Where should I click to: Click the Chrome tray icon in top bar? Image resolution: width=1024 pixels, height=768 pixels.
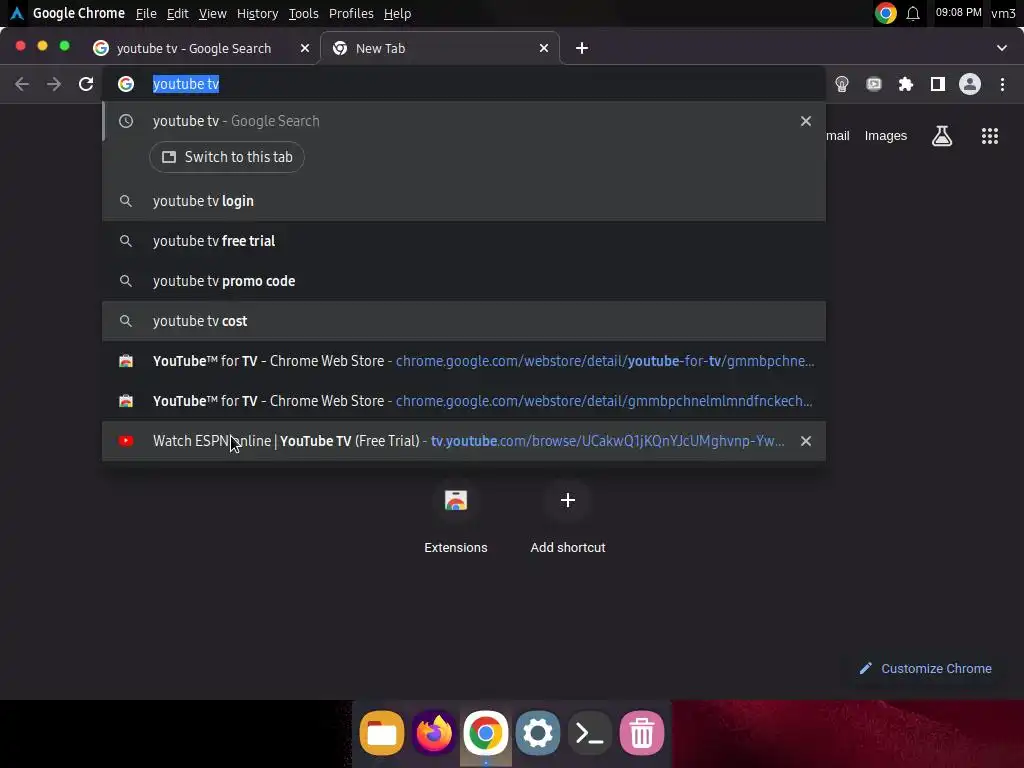[886, 13]
